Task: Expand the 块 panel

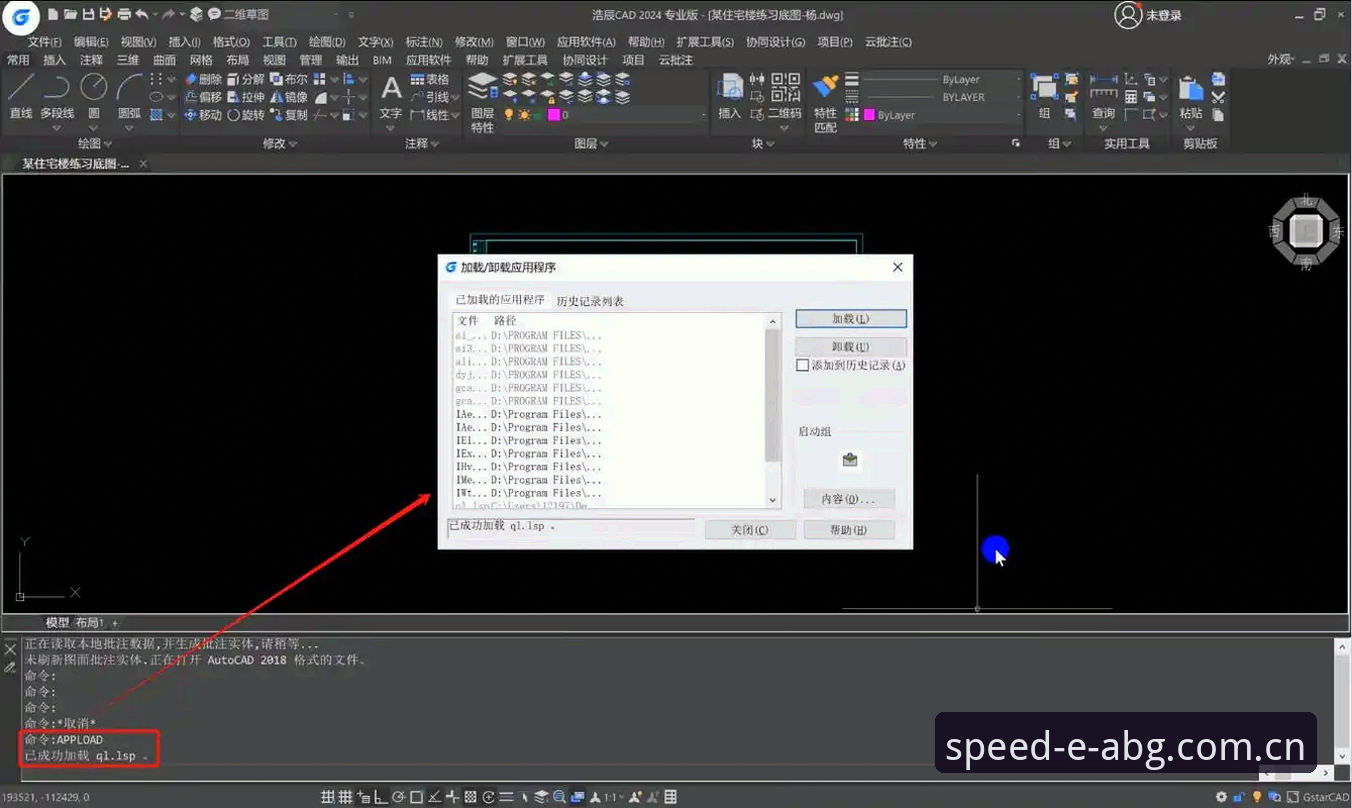Action: (762, 144)
